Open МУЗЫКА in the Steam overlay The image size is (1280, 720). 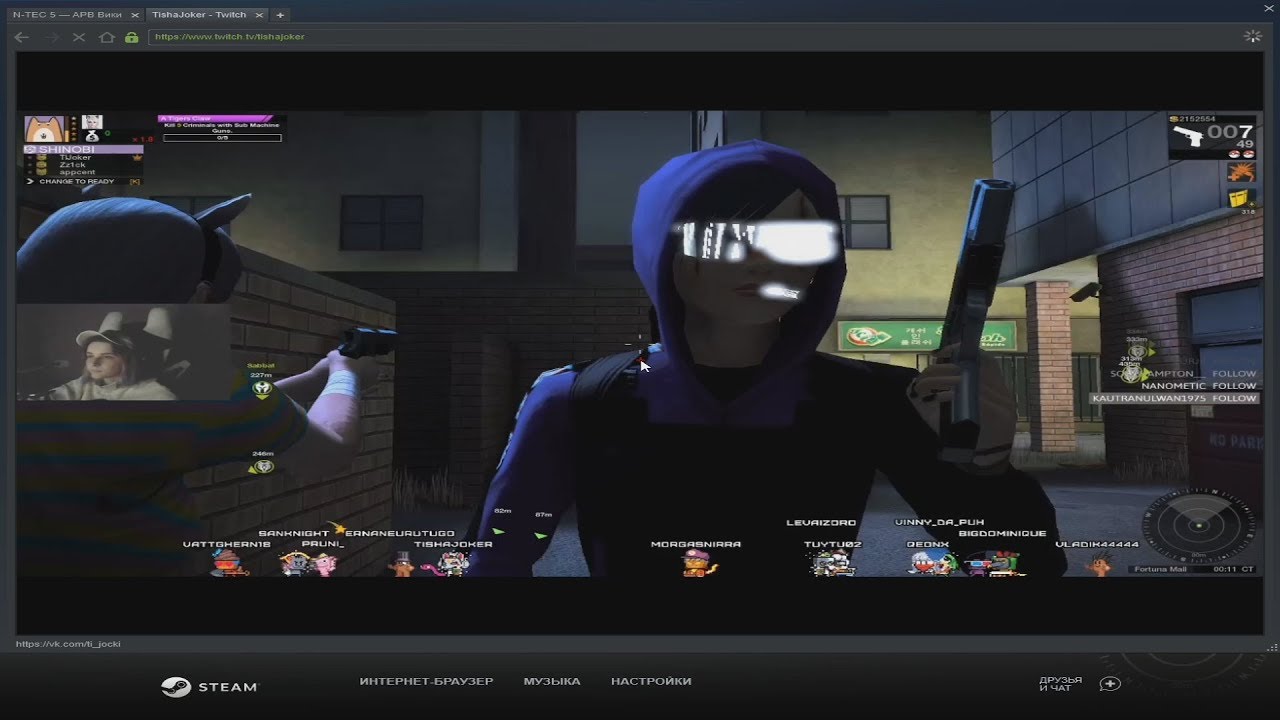(x=552, y=681)
